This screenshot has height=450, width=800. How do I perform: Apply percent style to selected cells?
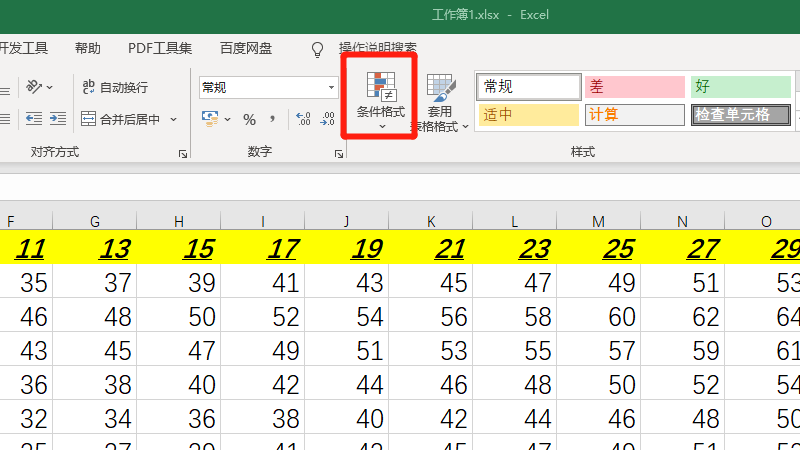tap(249, 120)
